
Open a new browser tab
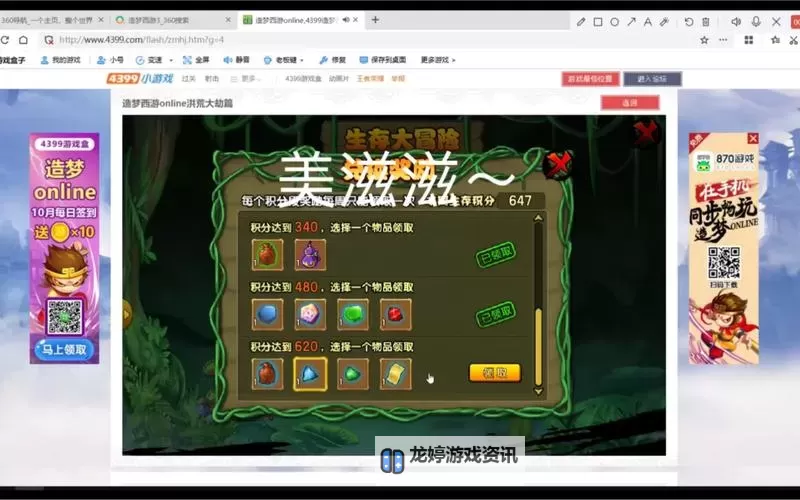(x=375, y=19)
